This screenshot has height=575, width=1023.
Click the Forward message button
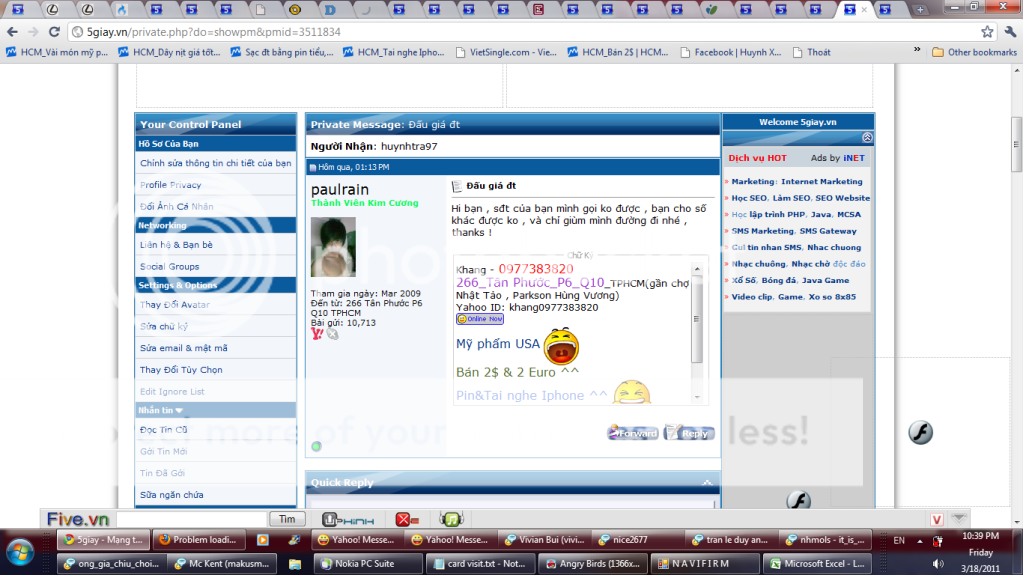coord(633,433)
